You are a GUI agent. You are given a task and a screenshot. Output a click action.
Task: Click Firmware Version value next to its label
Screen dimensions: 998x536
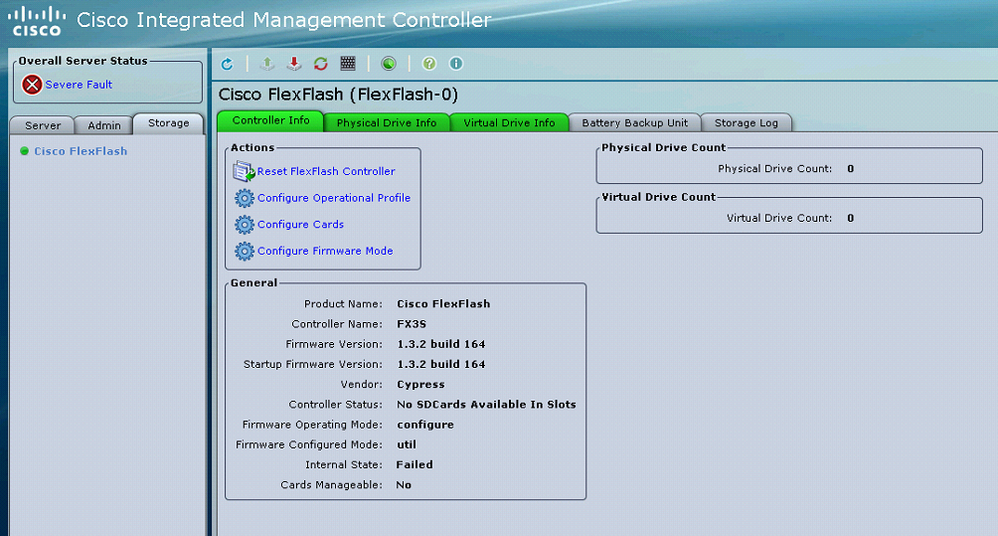pyautogui.click(x=441, y=344)
